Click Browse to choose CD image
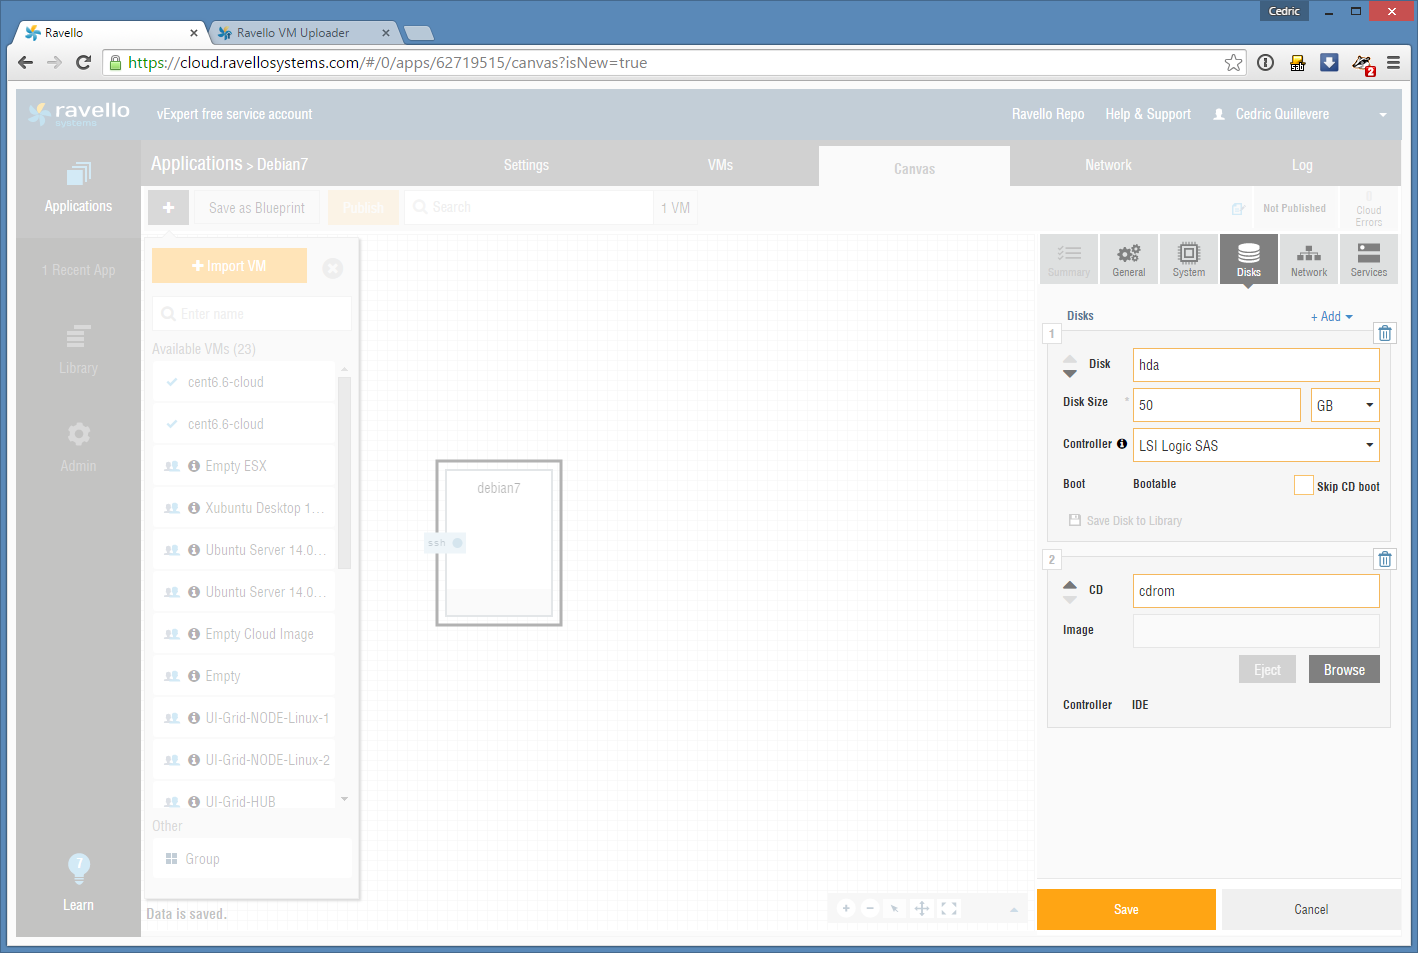 (1343, 670)
